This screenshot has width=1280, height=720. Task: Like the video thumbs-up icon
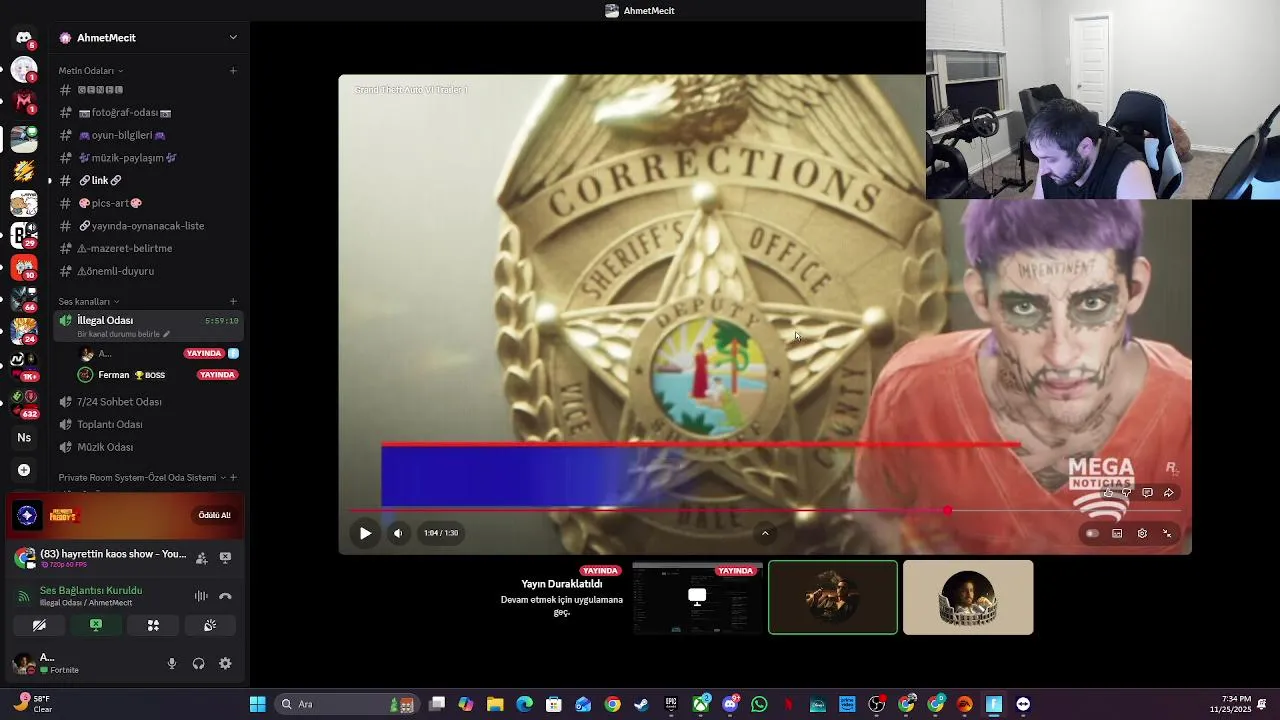click(1108, 493)
